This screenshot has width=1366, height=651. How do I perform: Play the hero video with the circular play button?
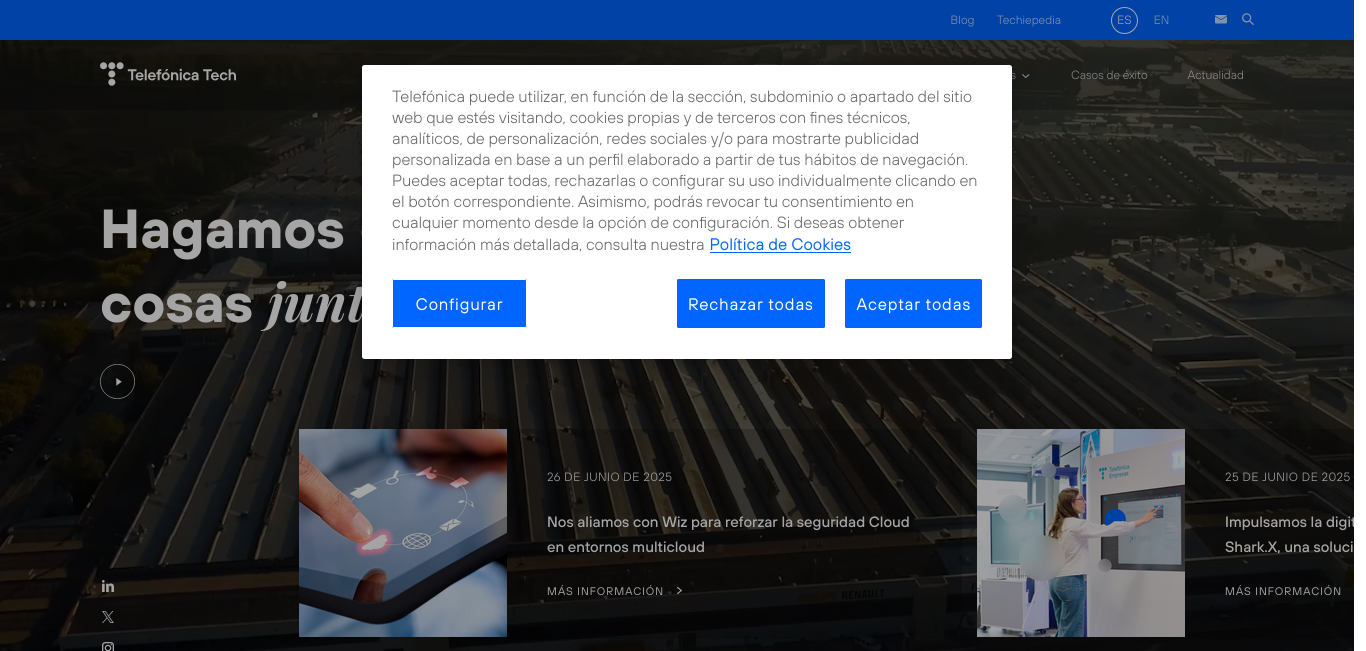[117, 381]
